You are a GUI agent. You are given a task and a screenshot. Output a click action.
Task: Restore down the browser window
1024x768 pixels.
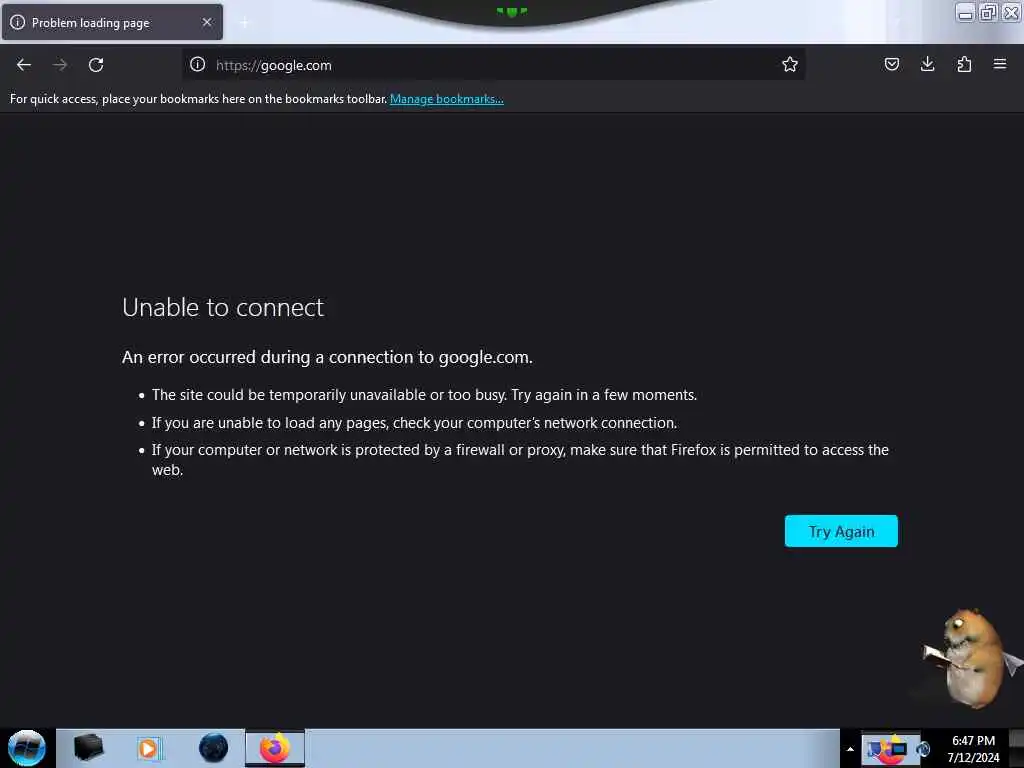point(987,12)
